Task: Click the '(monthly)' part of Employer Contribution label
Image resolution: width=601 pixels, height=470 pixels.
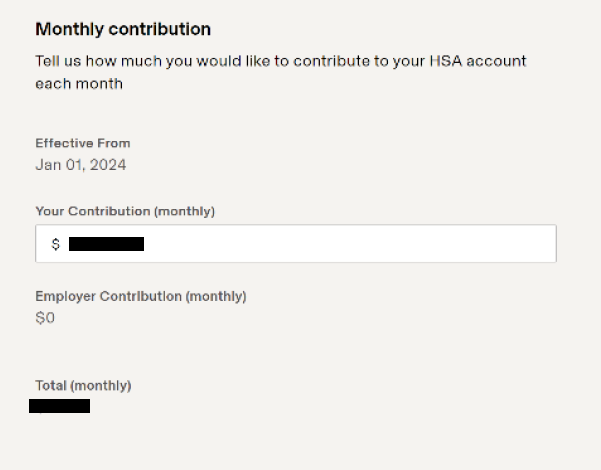Action: point(216,296)
